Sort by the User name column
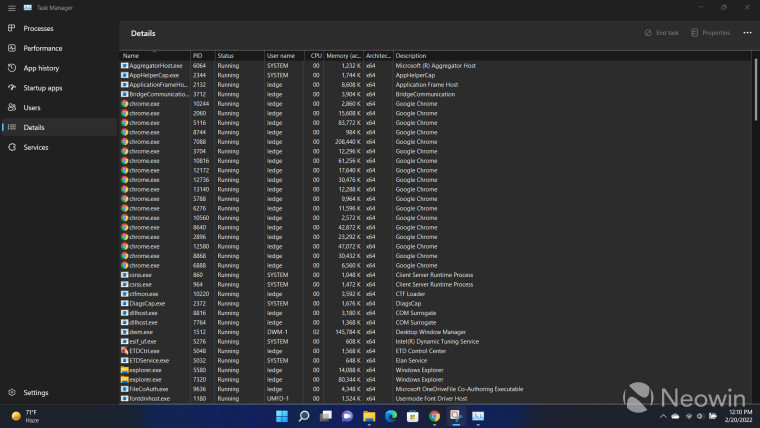The width and height of the screenshot is (760, 428). (x=284, y=56)
